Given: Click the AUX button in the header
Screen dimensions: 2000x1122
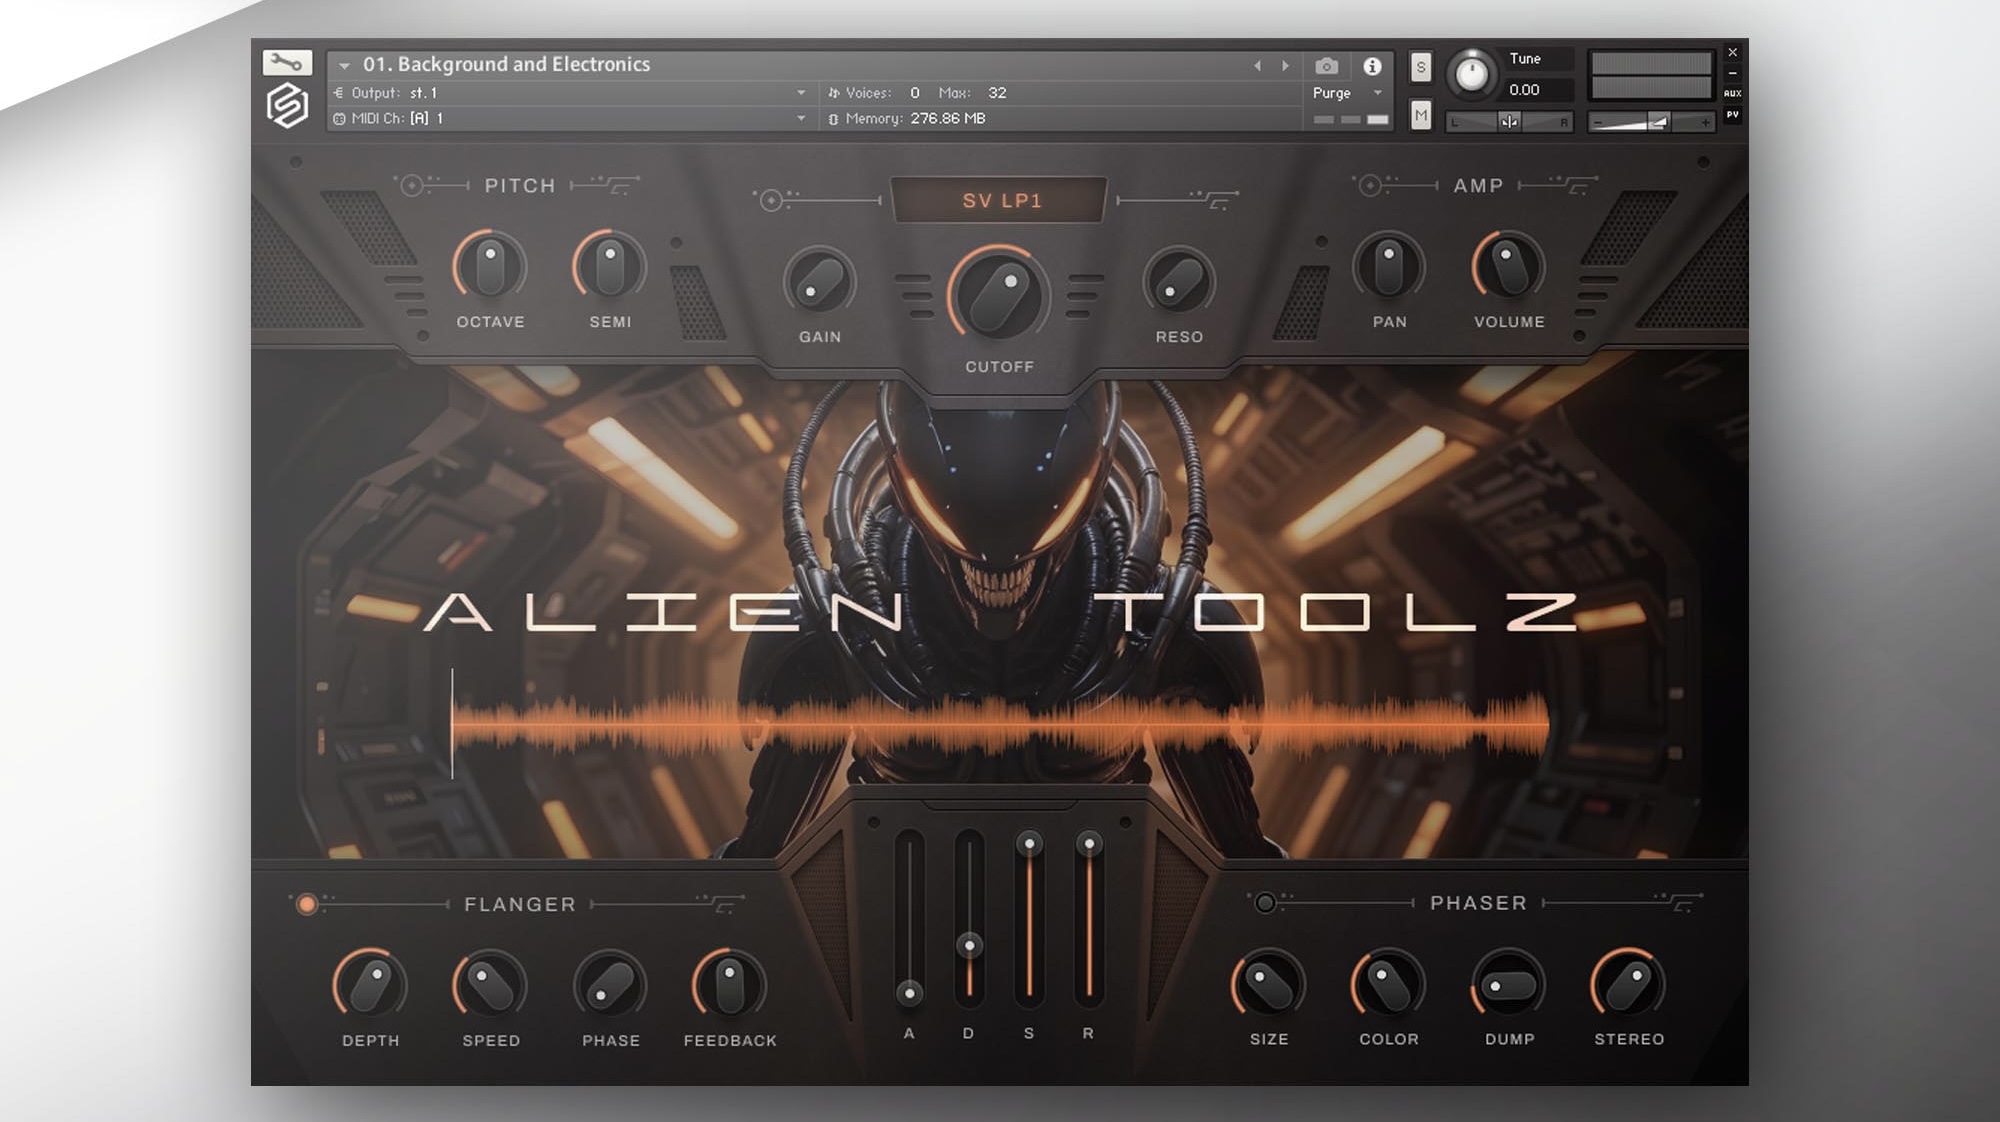Looking at the screenshot, I should 1732,93.
